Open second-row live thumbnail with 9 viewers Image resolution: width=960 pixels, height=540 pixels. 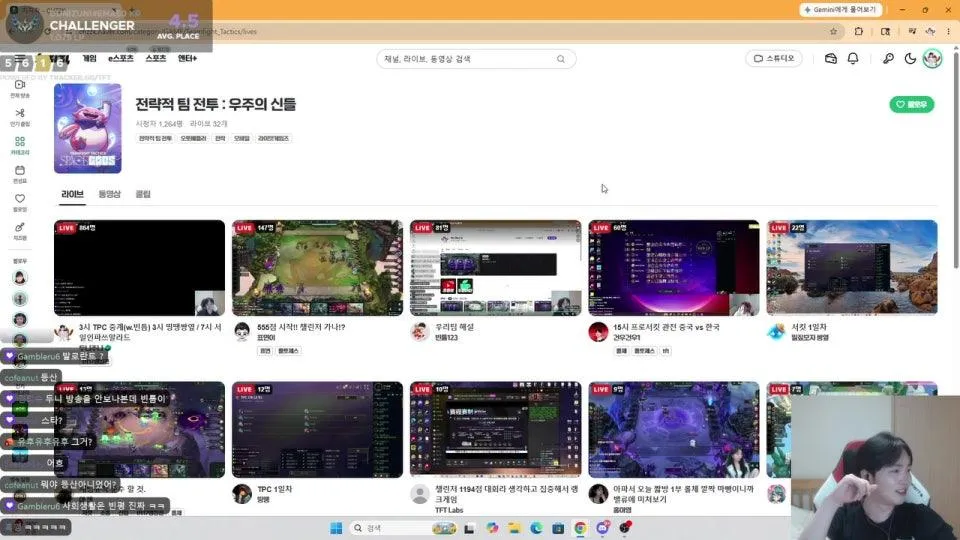673,430
